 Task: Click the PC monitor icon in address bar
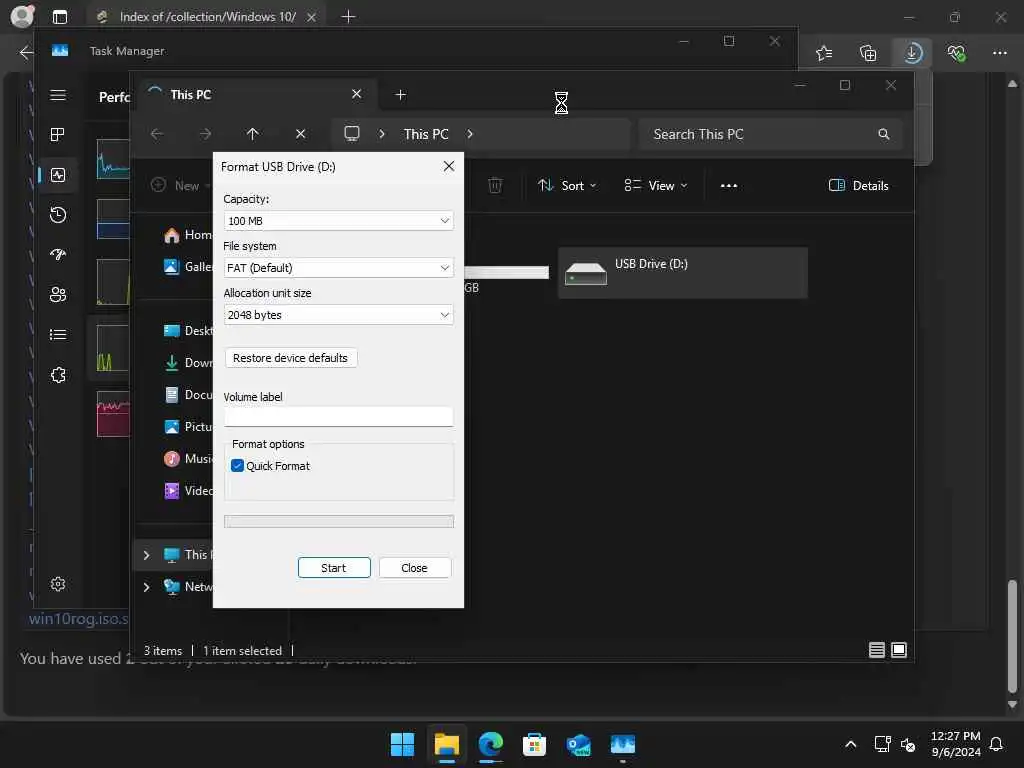pos(352,134)
